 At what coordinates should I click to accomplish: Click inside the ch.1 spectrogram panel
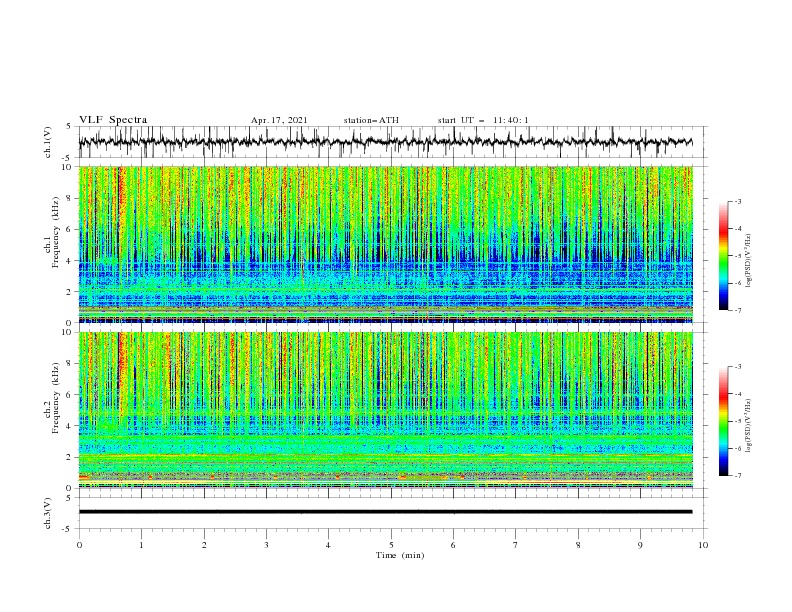tap(385, 244)
